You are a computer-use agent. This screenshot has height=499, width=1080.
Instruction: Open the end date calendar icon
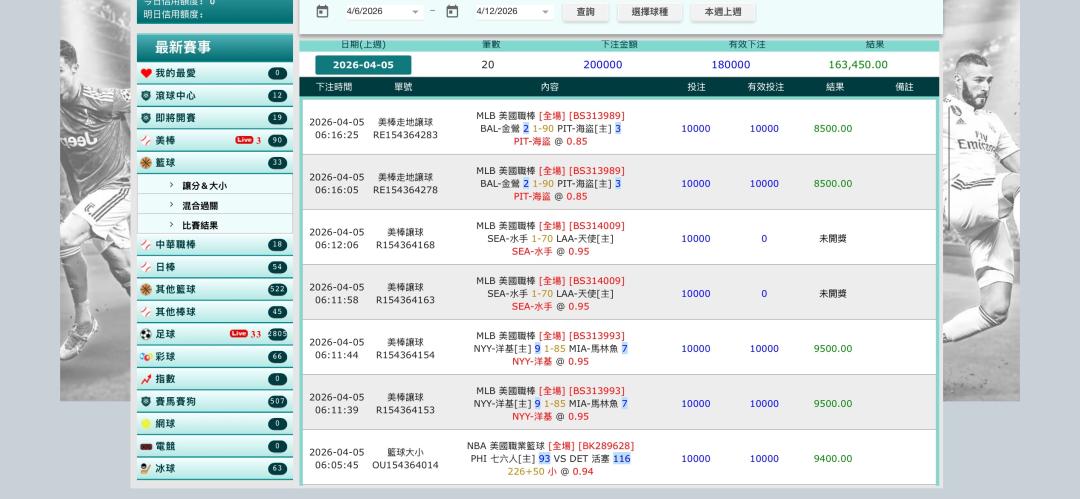coord(452,12)
